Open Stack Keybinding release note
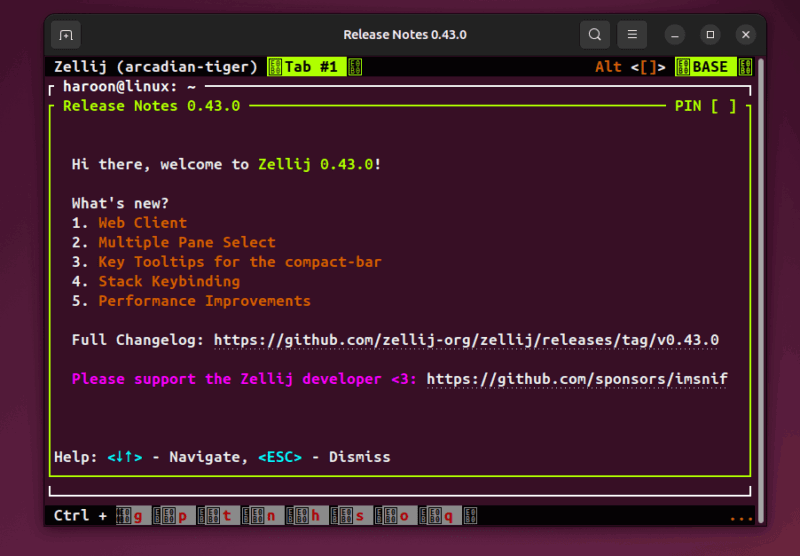The height and width of the screenshot is (556, 800). coord(169,282)
